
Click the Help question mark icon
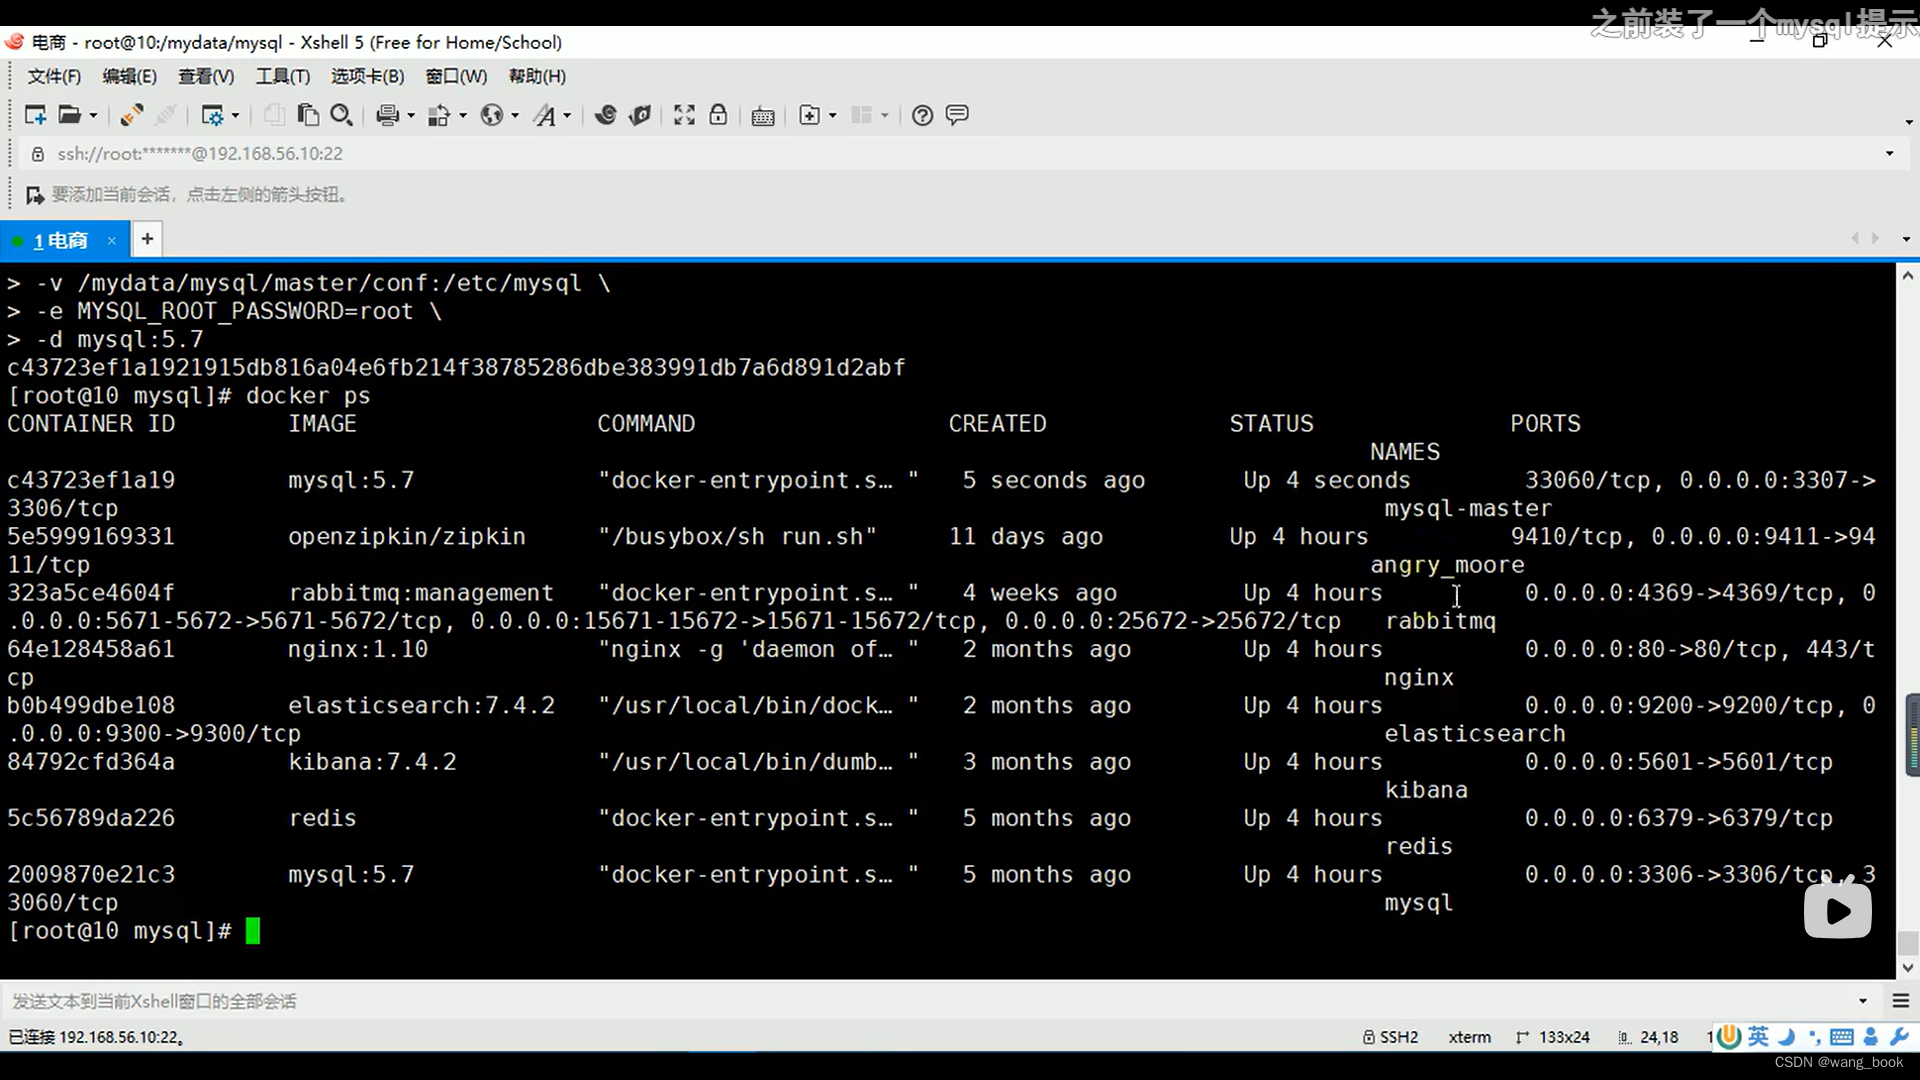pos(922,115)
